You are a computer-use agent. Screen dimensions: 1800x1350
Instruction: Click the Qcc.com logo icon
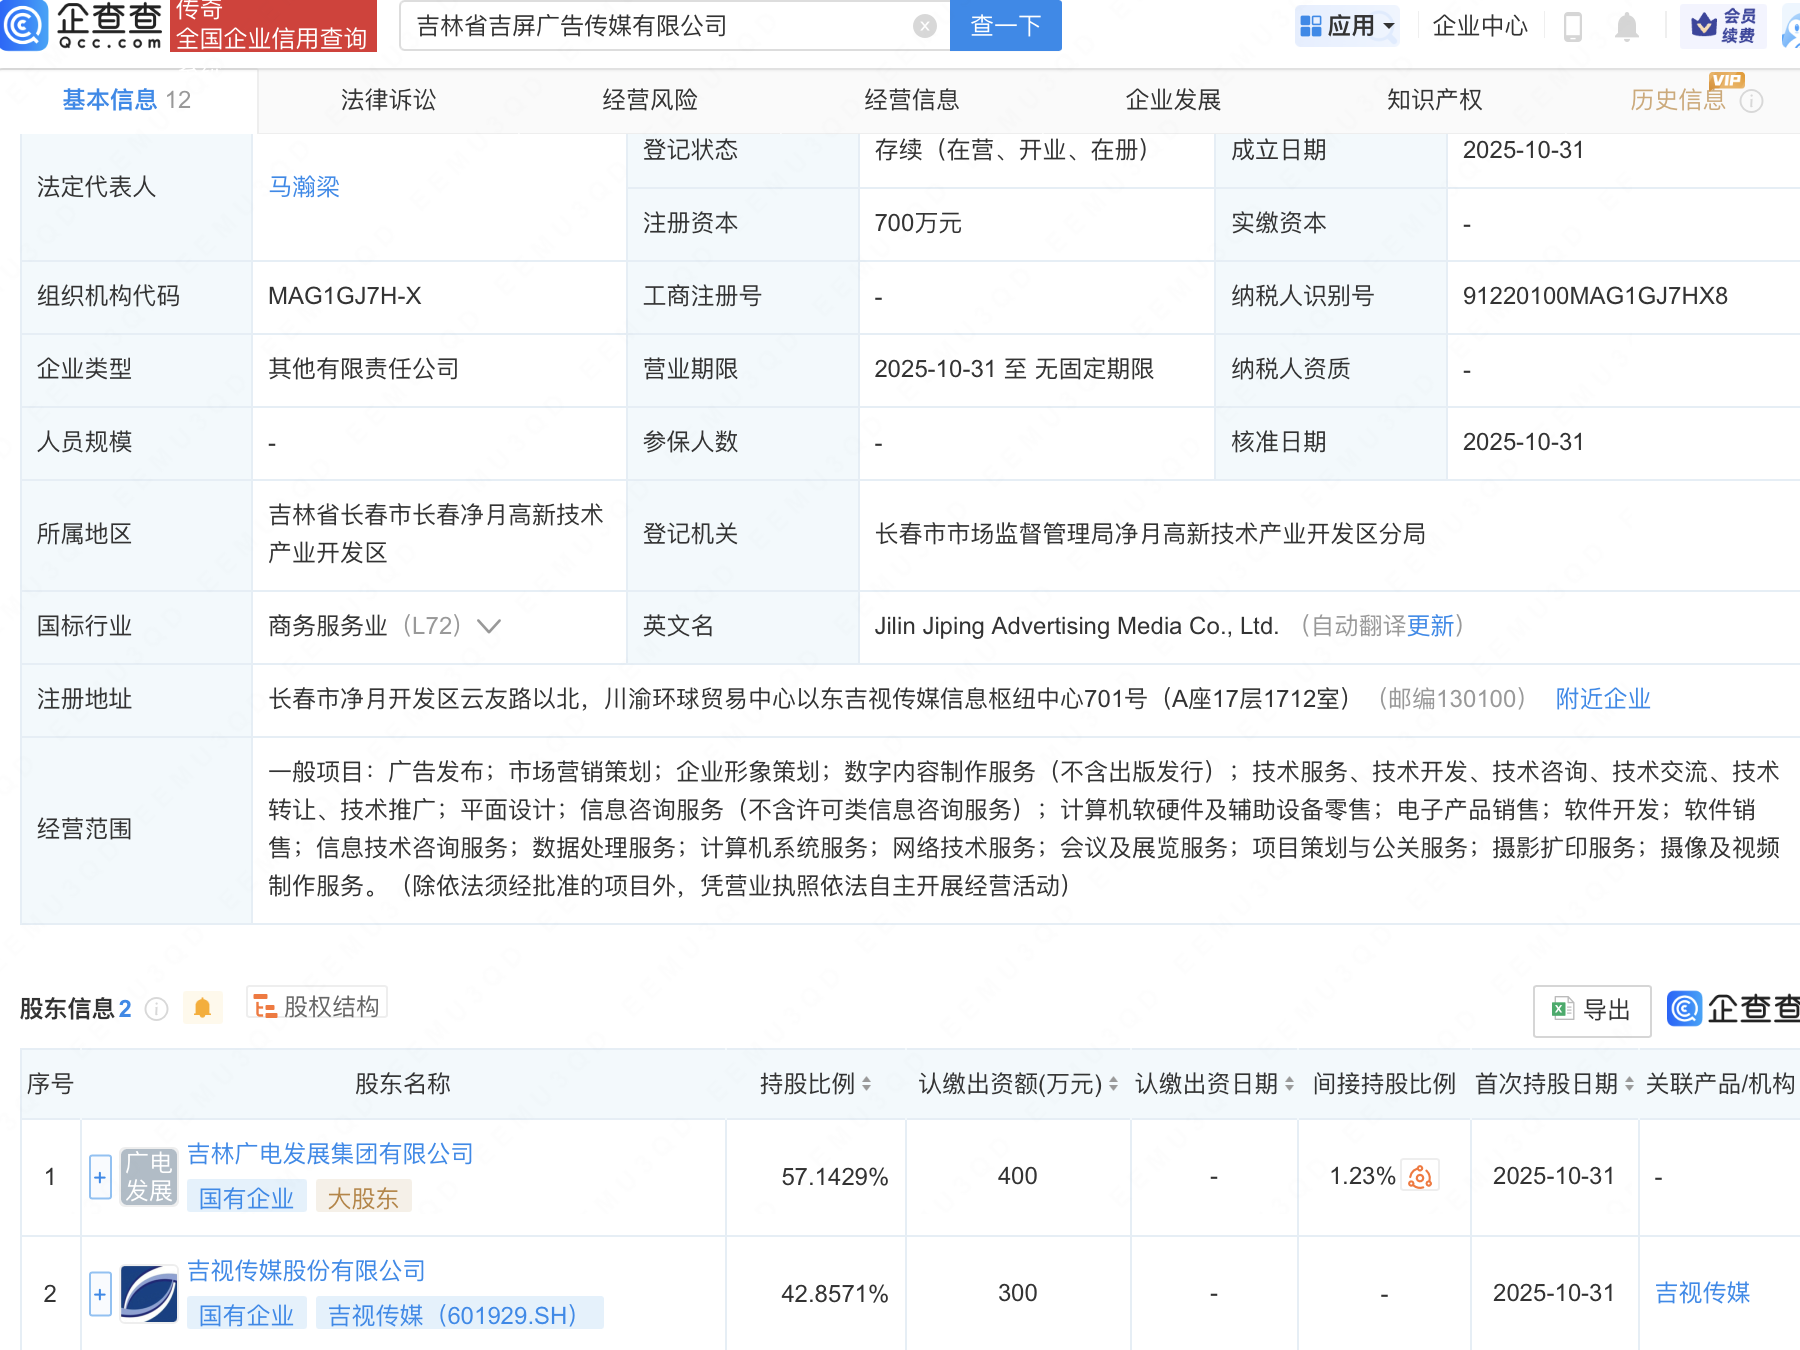(24, 25)
